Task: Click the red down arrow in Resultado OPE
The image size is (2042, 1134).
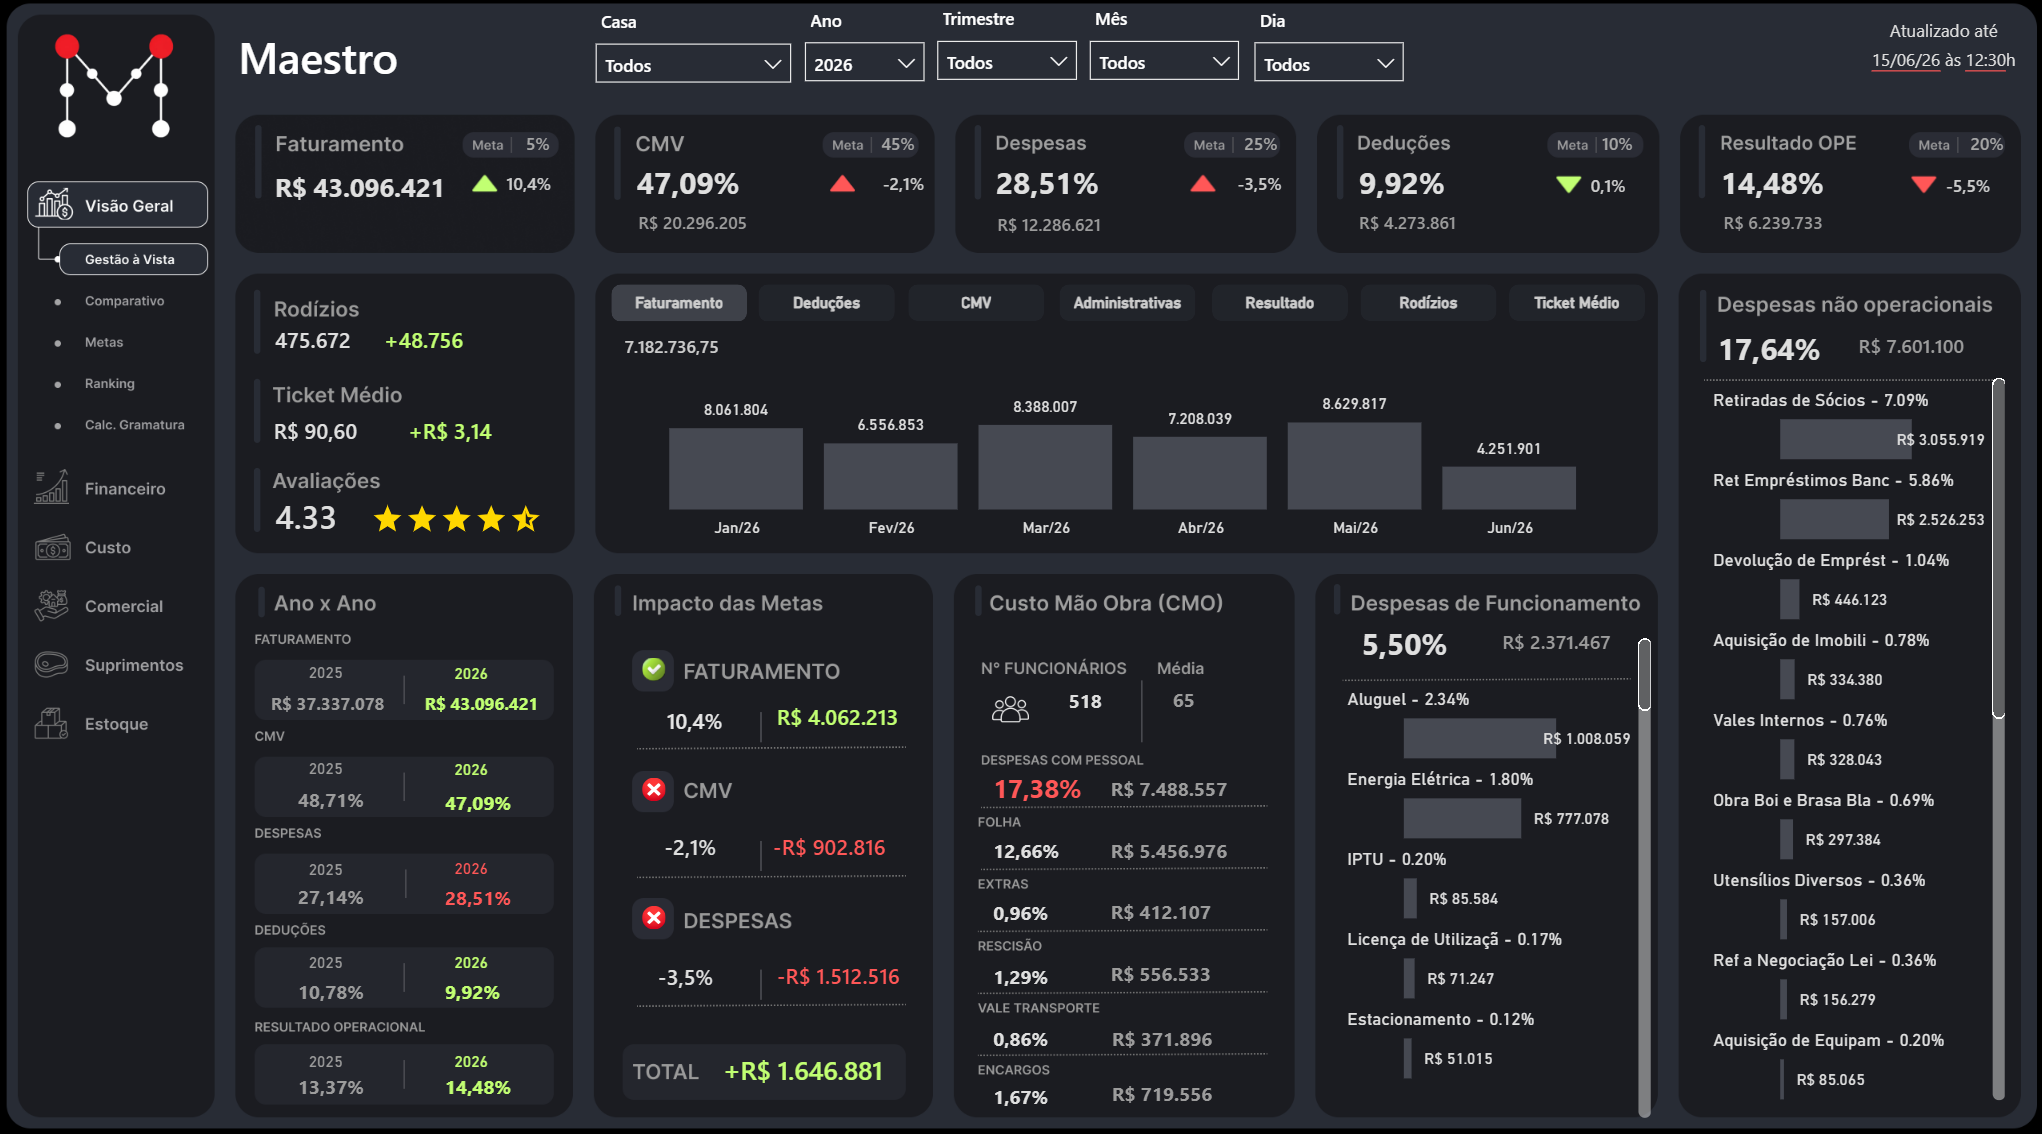Action: pos(1923,185)
